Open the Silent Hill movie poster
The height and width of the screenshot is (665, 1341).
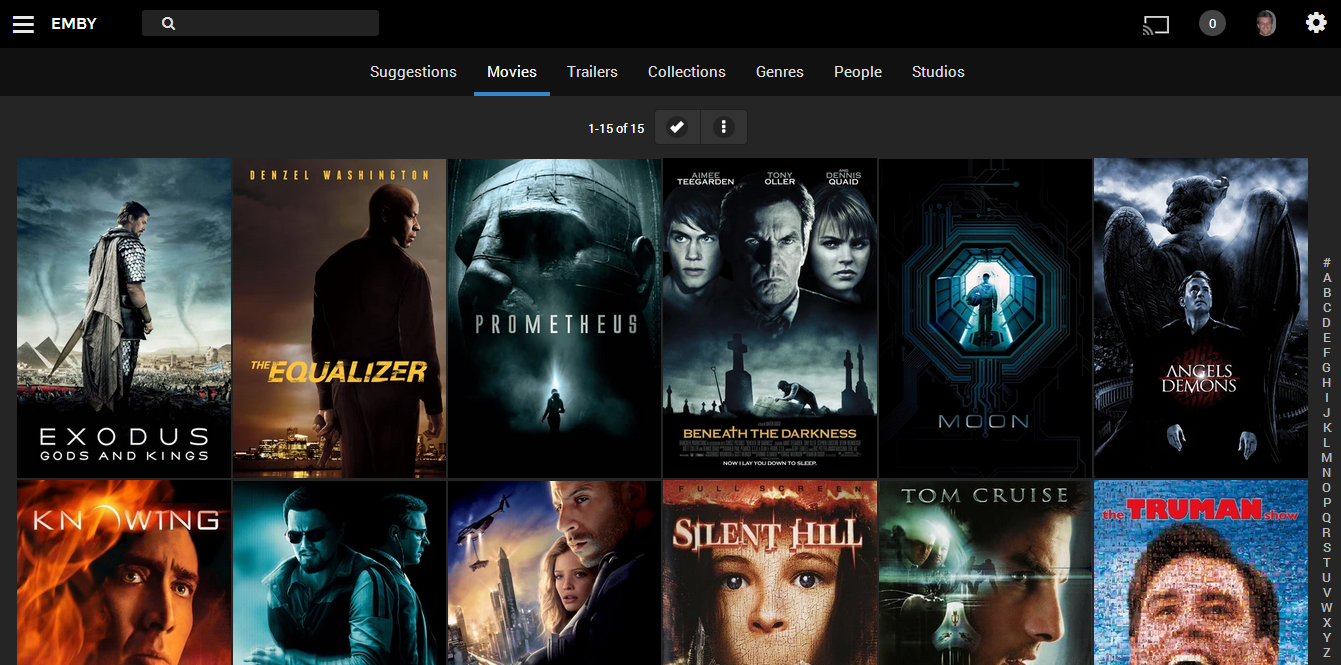coord(770,572)
